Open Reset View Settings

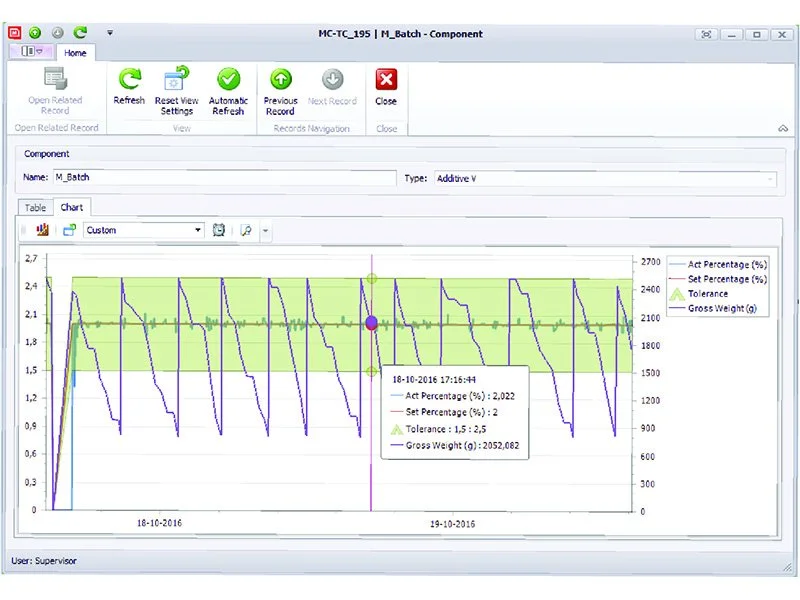[177, 91]
